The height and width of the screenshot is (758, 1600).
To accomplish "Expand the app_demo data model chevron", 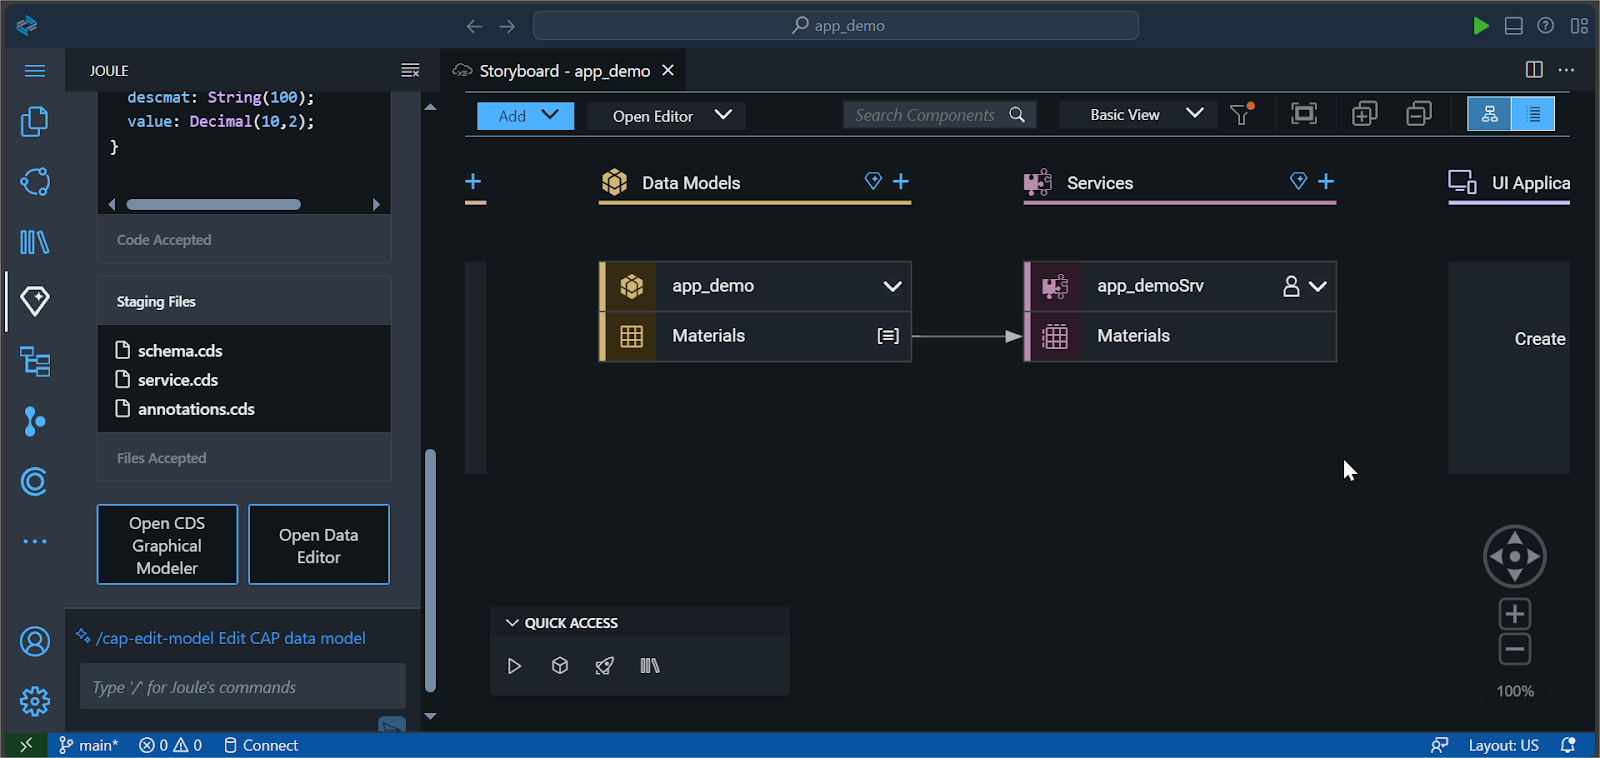I will click(892, 286).
